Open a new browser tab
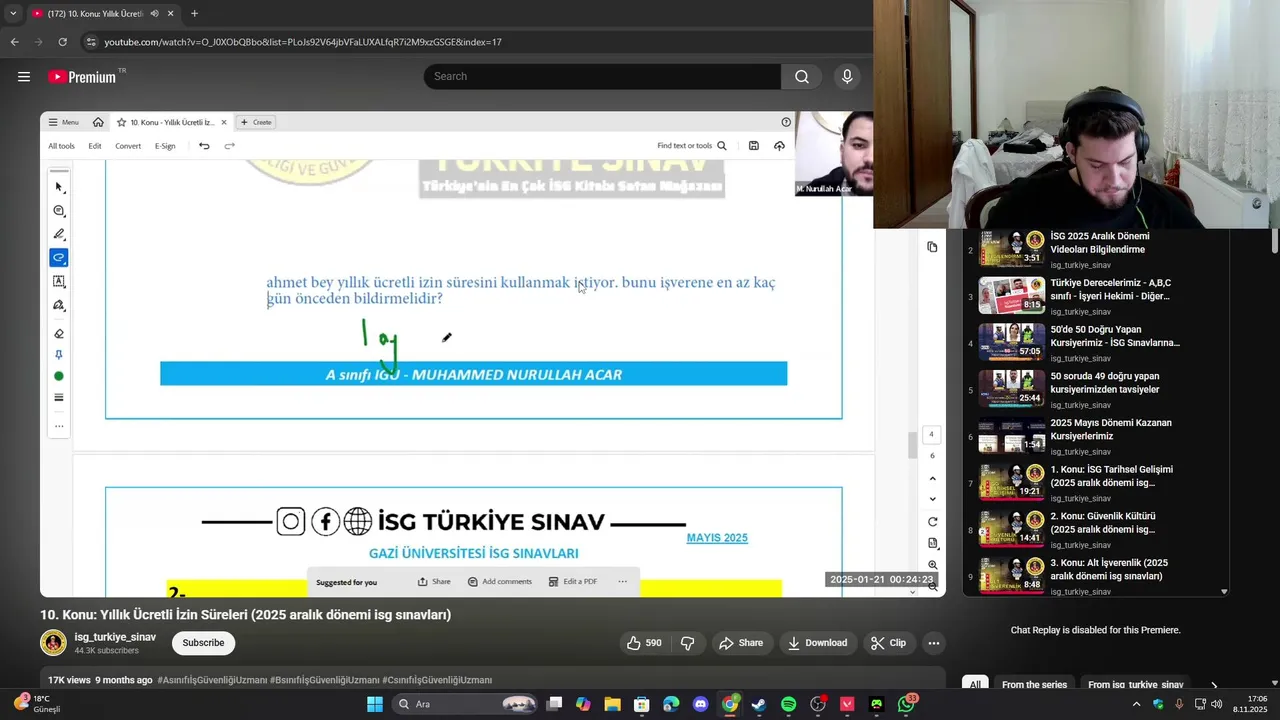The width and height of the screenshot is (1280, 720). point(194,14)
